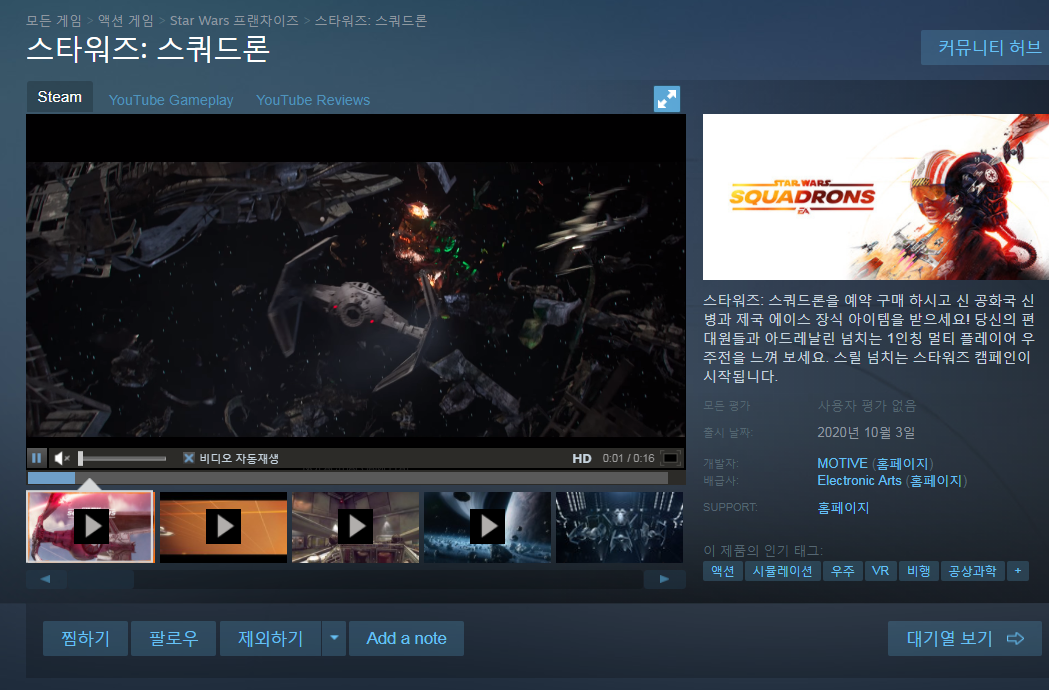Screen dimensions: 1049x690
Task: Select the 우주 tag
Action: [x=842, y=571]
